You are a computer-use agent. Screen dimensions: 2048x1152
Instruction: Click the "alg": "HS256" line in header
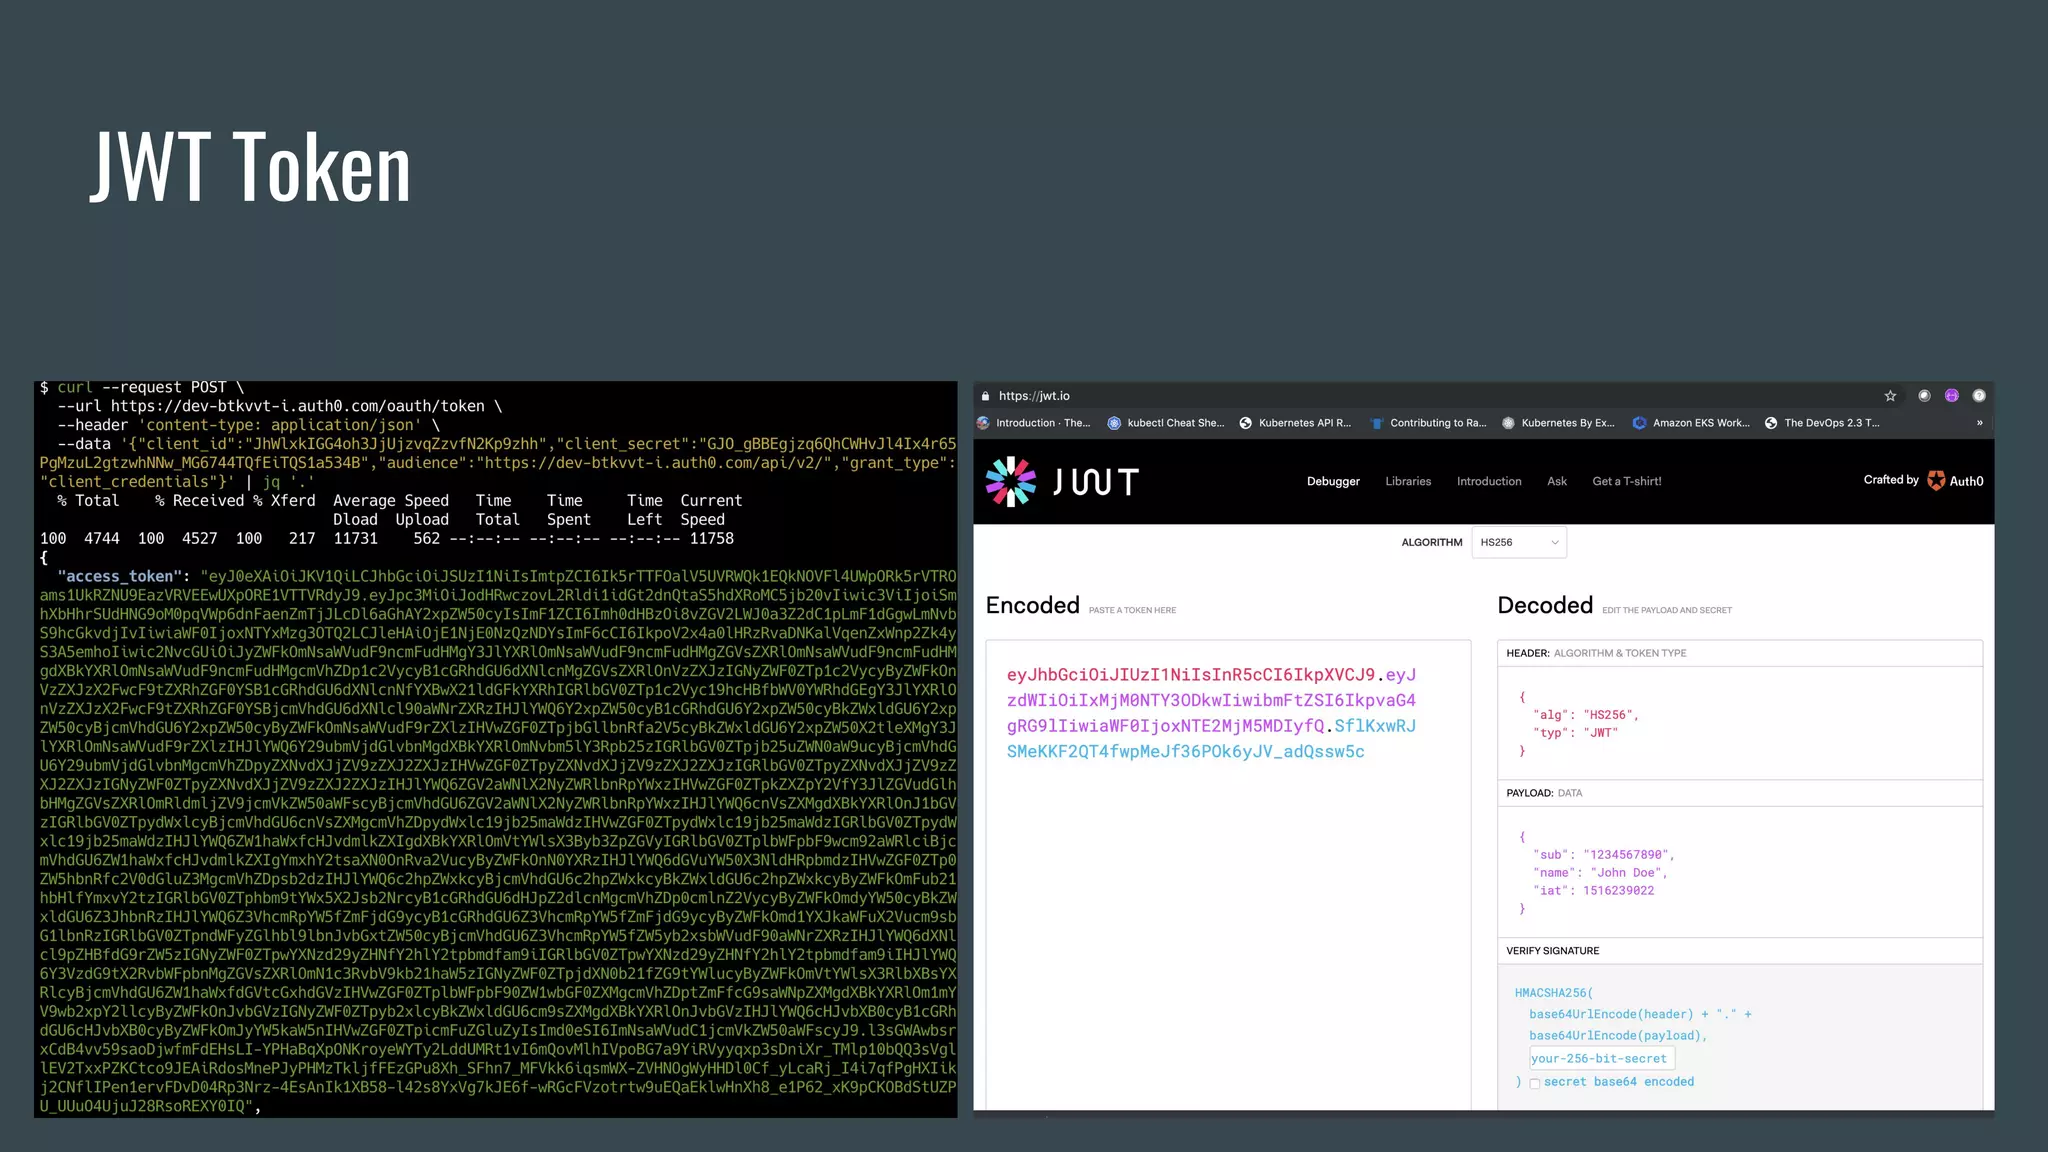(x=1585, y=715)
